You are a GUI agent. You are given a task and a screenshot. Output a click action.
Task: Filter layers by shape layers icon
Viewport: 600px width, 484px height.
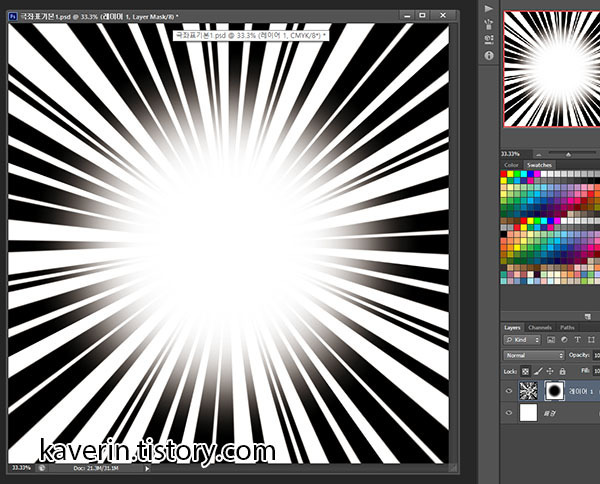(591, 340)
